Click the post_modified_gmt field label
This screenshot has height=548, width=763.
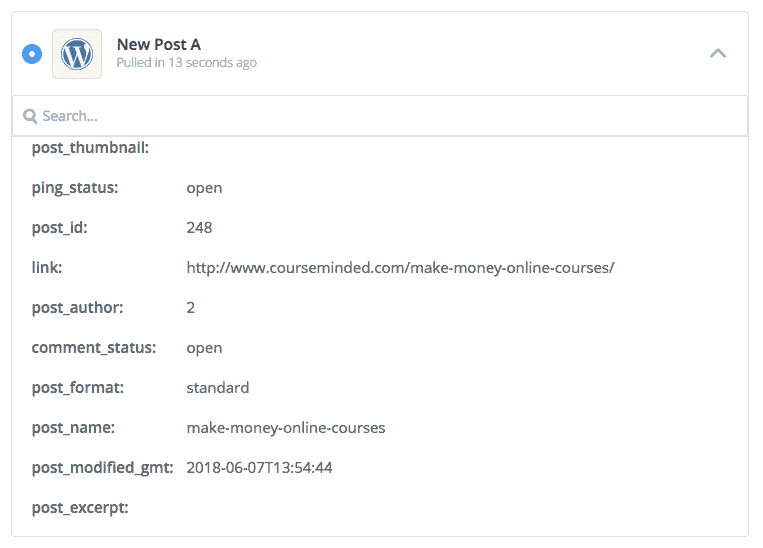click(x=102, y=468)
